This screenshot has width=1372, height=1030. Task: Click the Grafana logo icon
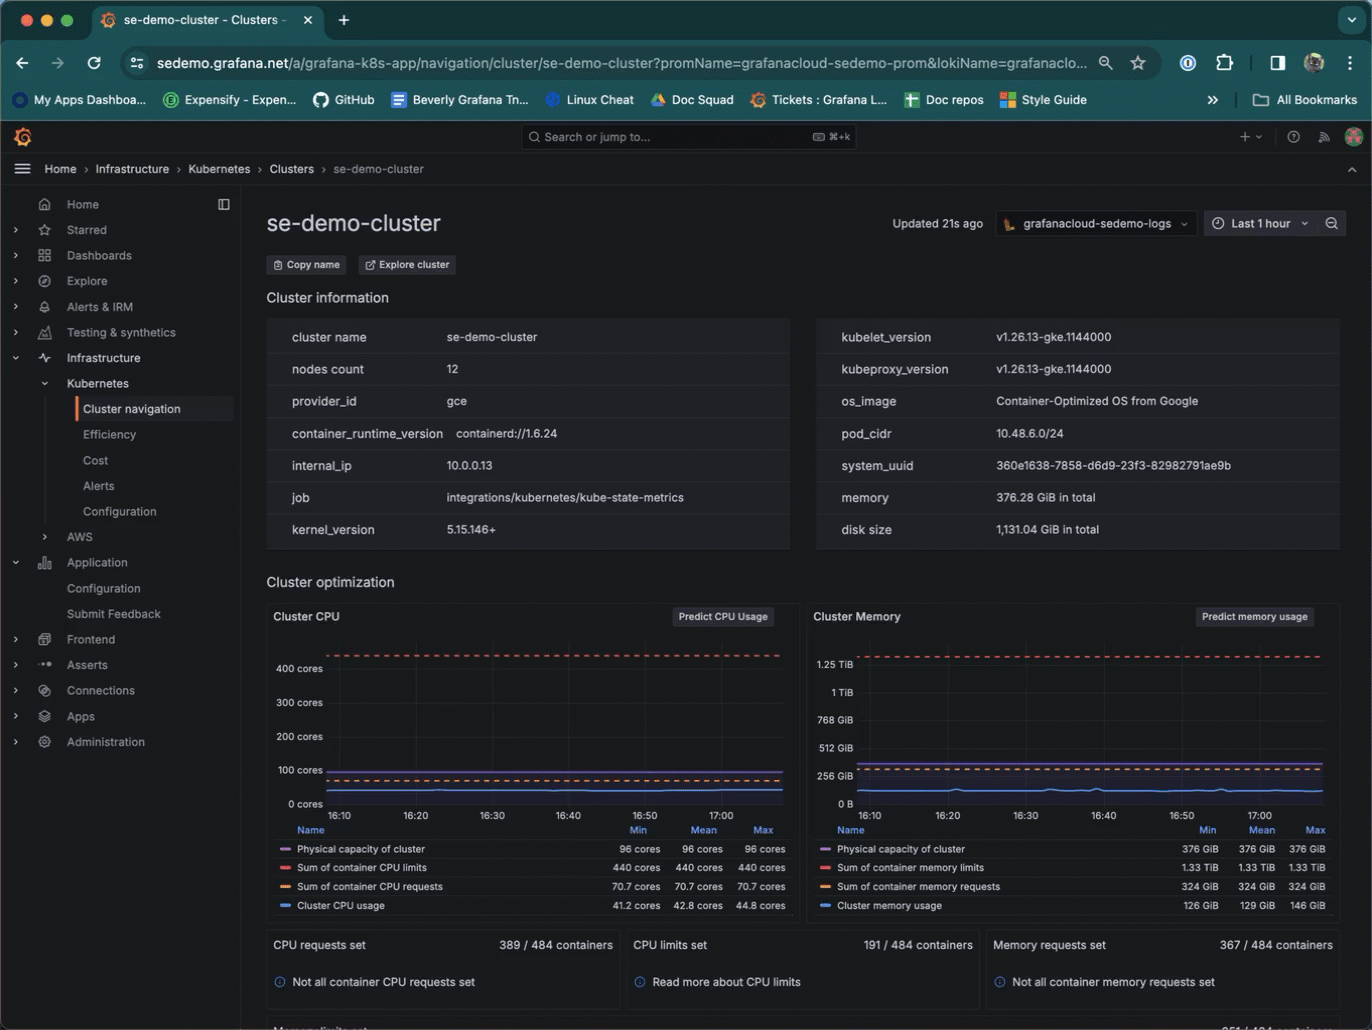[x=23, y=137]
